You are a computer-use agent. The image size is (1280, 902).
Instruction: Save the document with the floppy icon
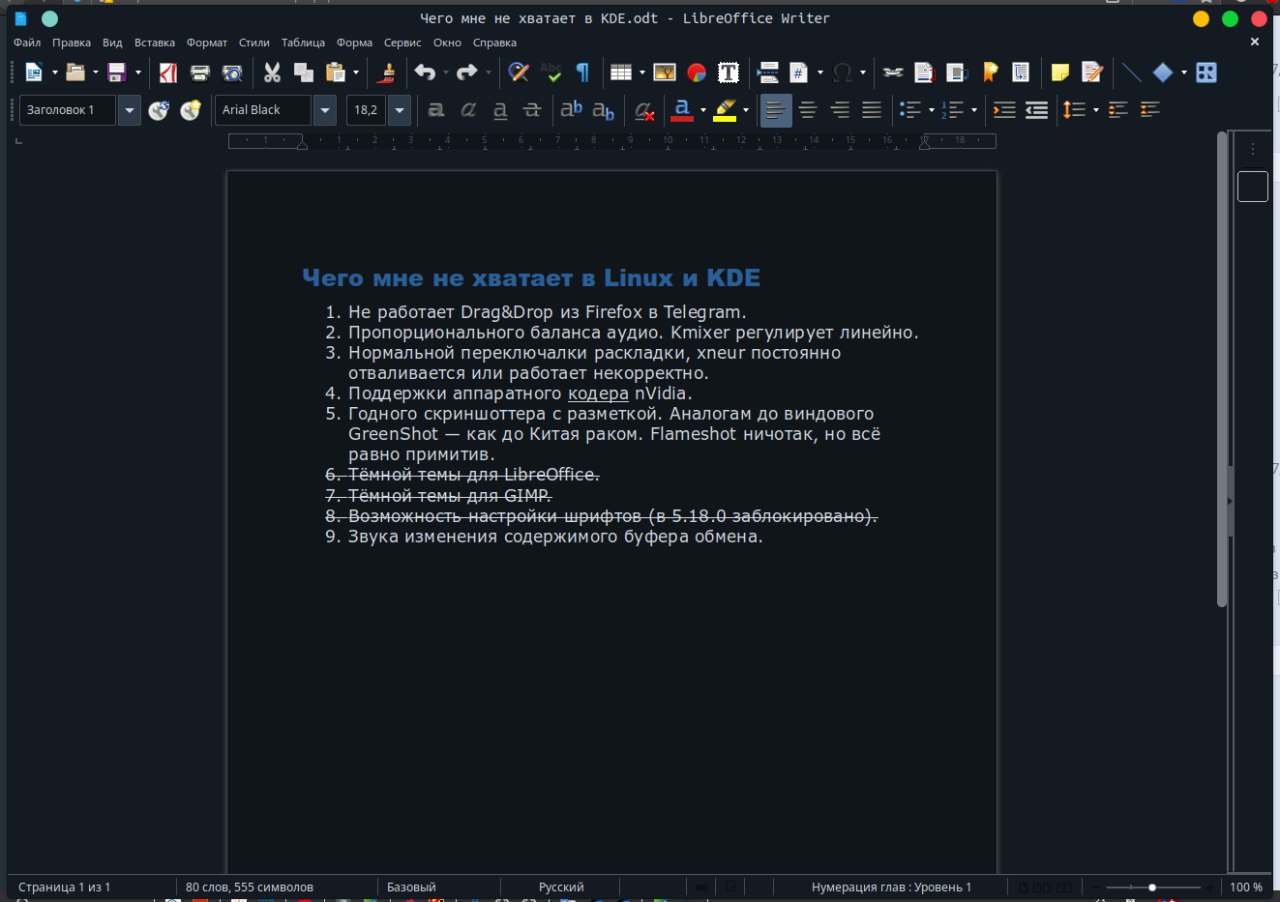[116, 72]
